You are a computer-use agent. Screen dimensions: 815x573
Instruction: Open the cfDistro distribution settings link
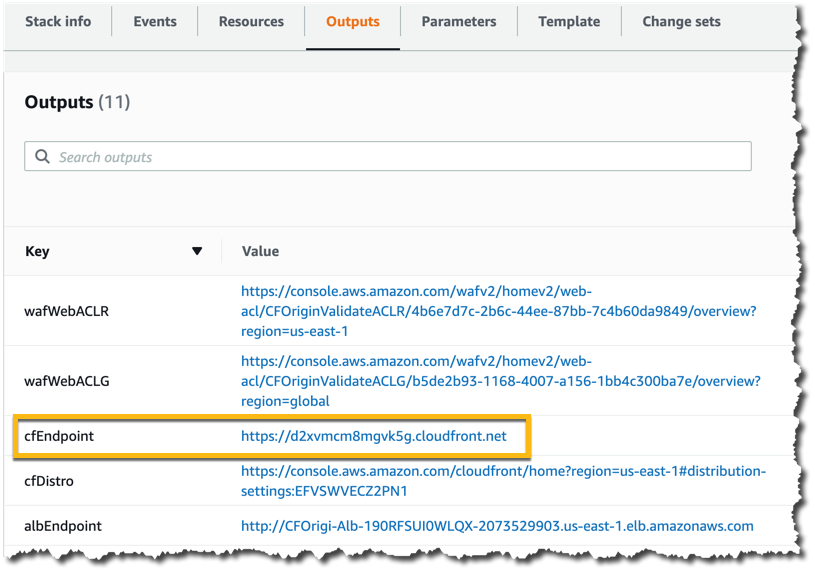pos(504,481)
